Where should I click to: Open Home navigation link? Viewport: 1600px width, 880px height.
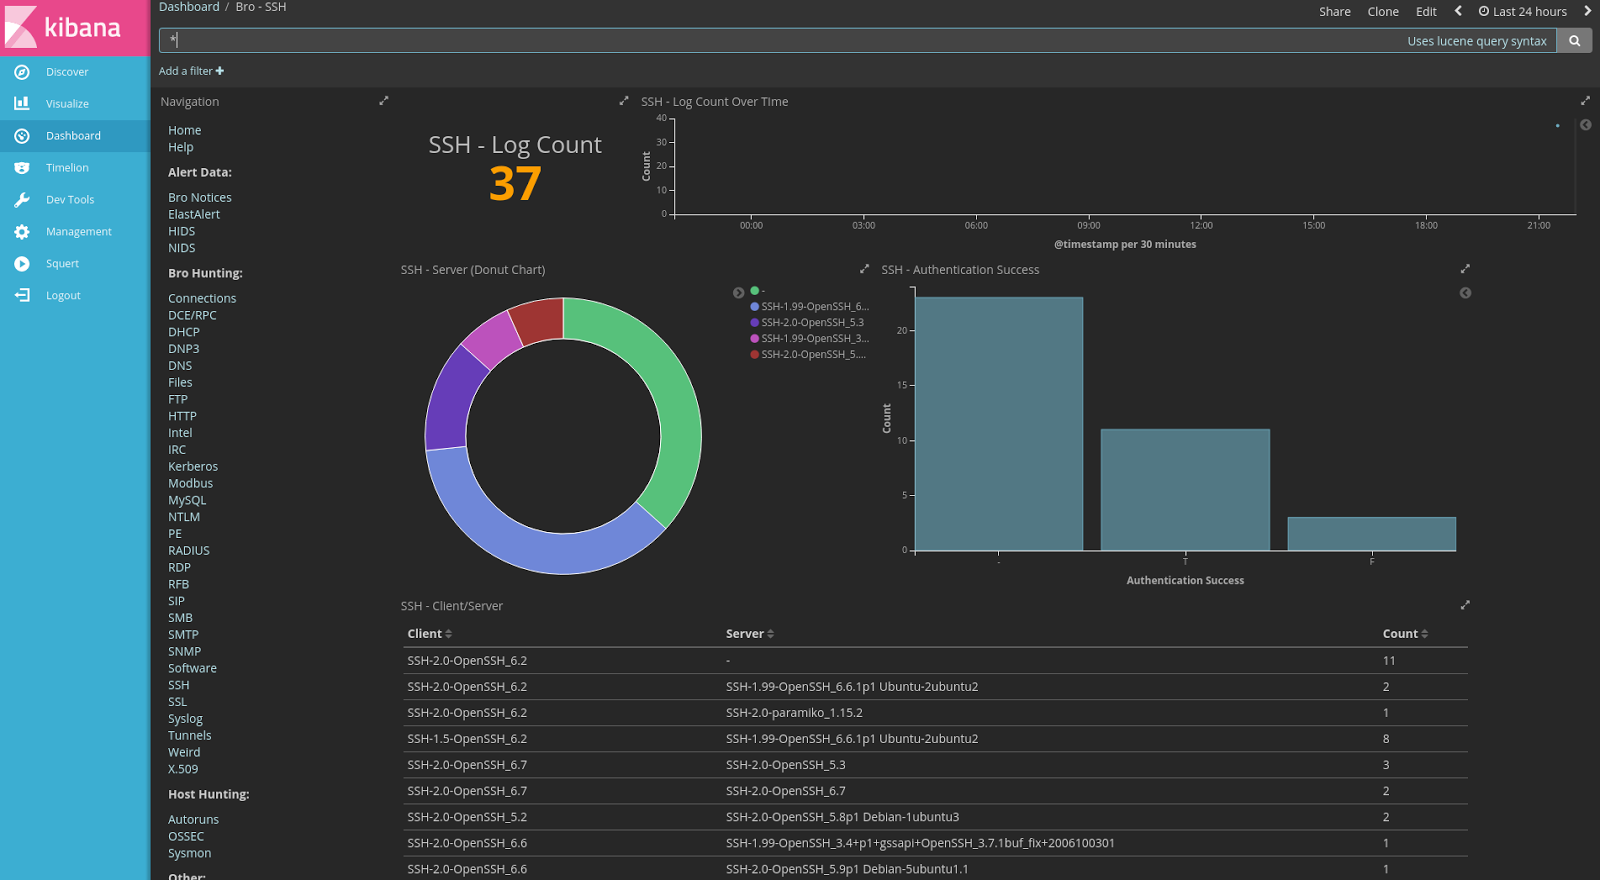point(185,131)
